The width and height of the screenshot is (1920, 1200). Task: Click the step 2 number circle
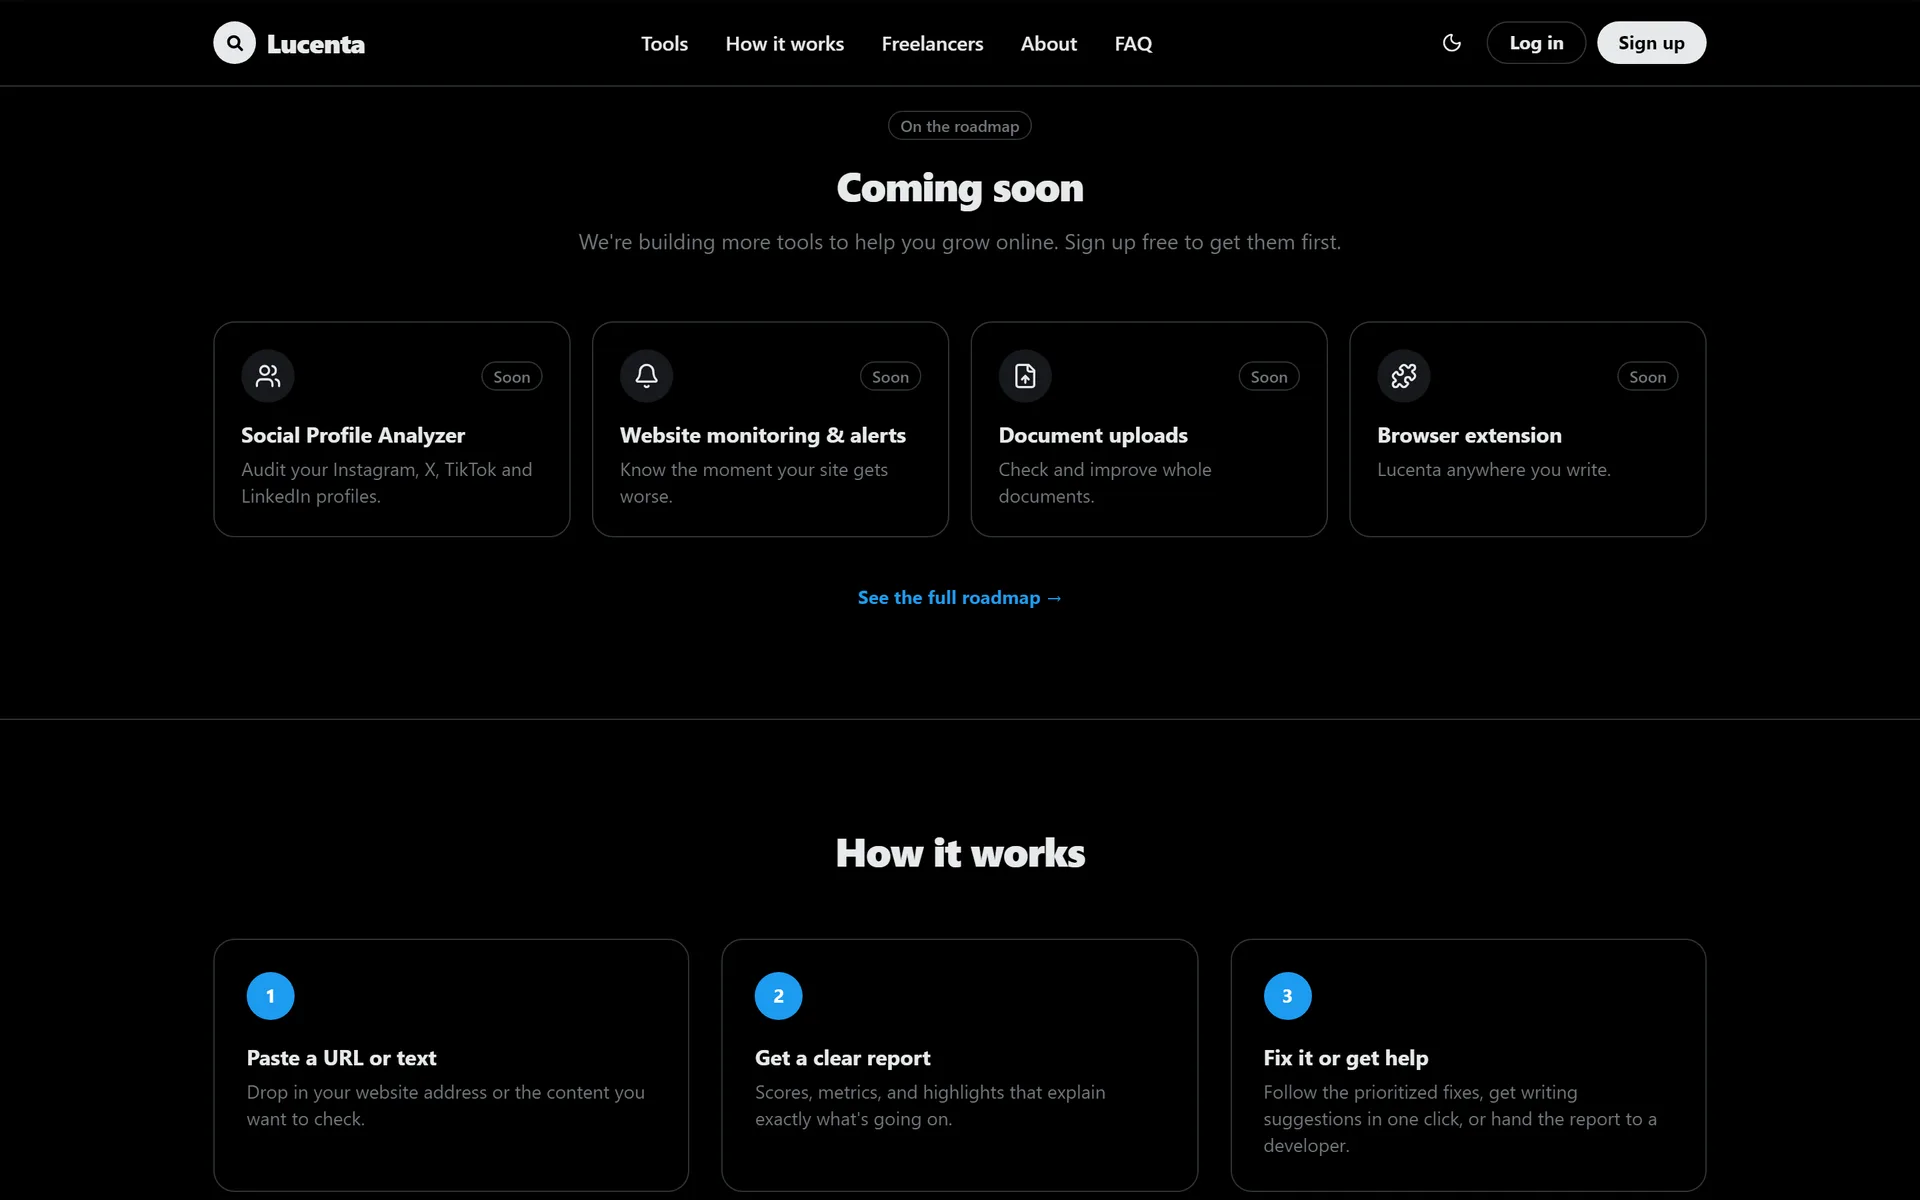779,996
